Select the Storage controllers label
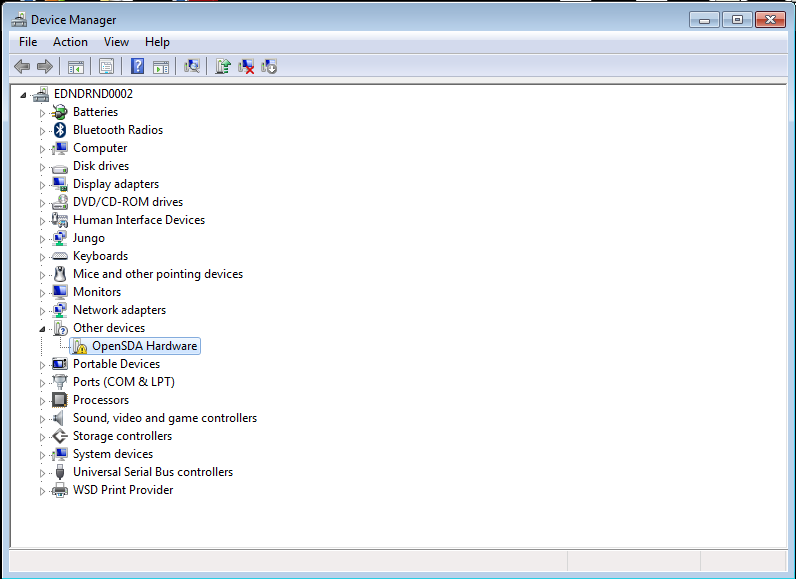798x579 pixels. (122, 436)
